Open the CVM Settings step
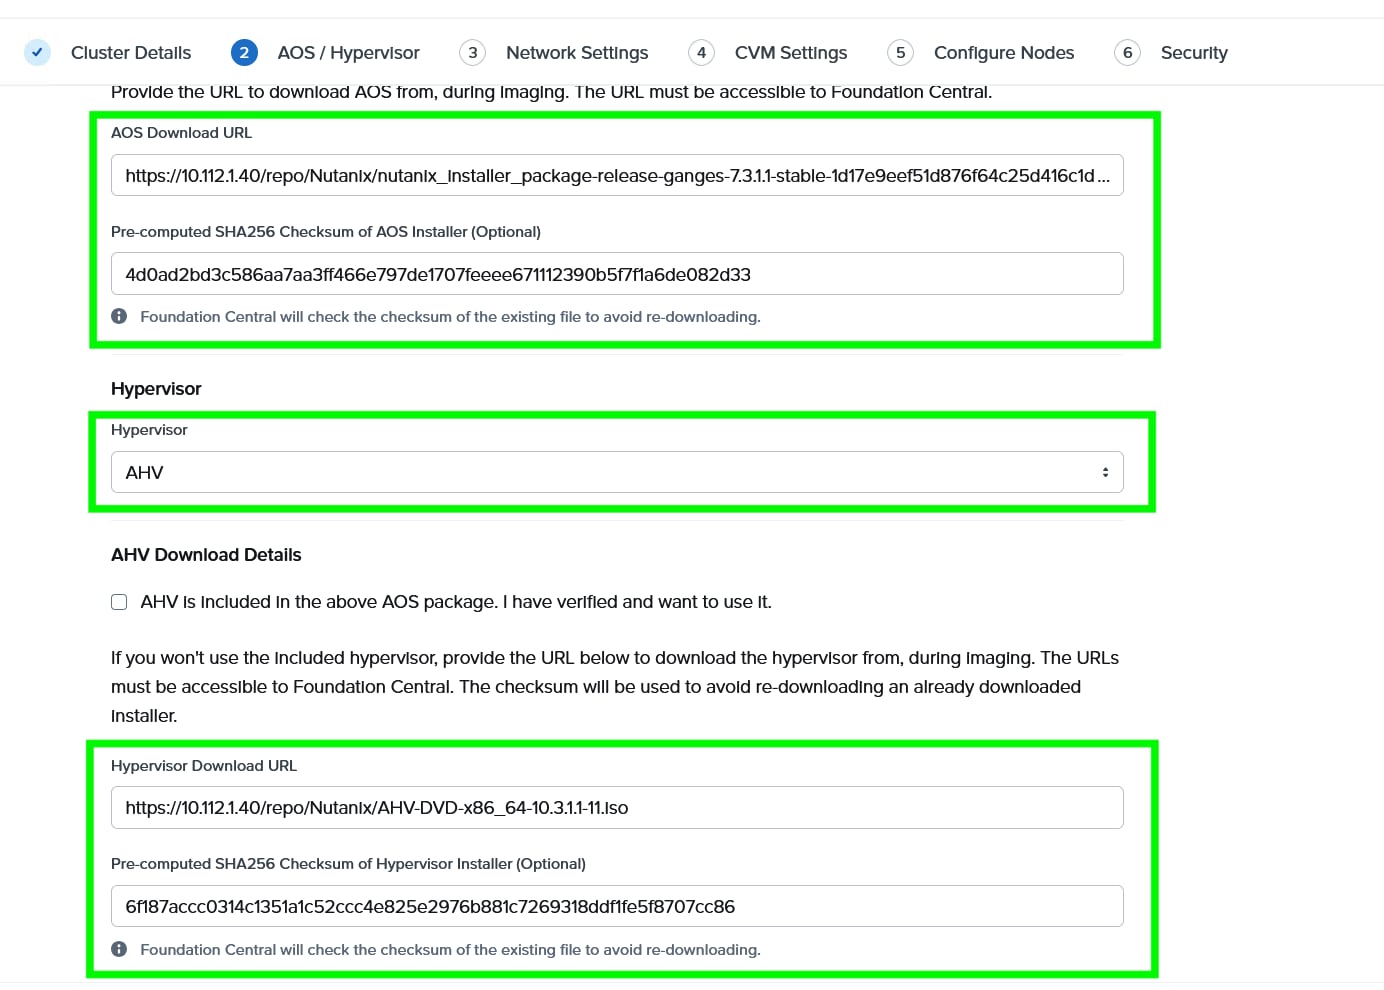Viewport: 1384px width, 990px height. (791, 53)
